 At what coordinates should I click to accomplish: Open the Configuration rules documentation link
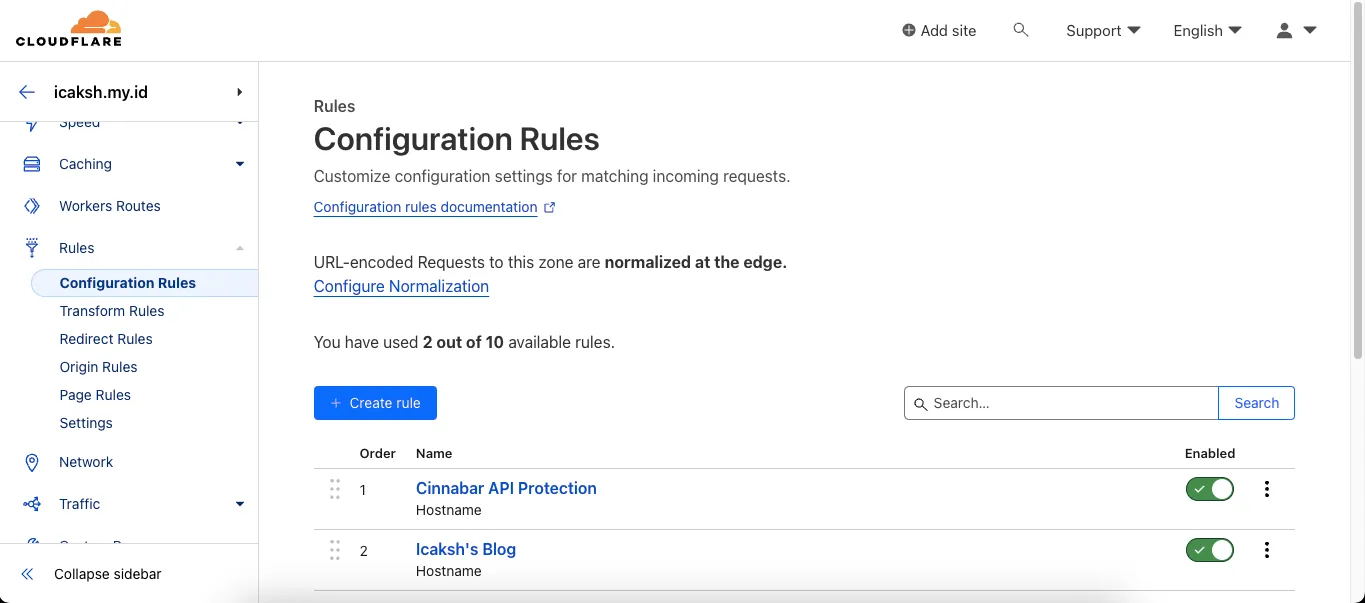(x=426, y=207)
